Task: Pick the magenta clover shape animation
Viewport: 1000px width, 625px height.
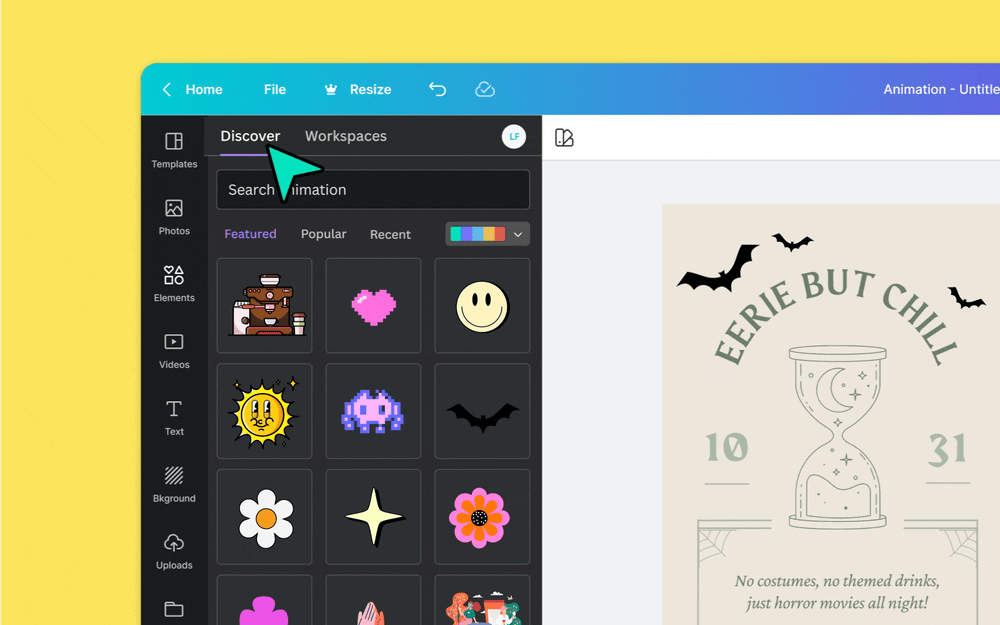Action: click(265, 600)
